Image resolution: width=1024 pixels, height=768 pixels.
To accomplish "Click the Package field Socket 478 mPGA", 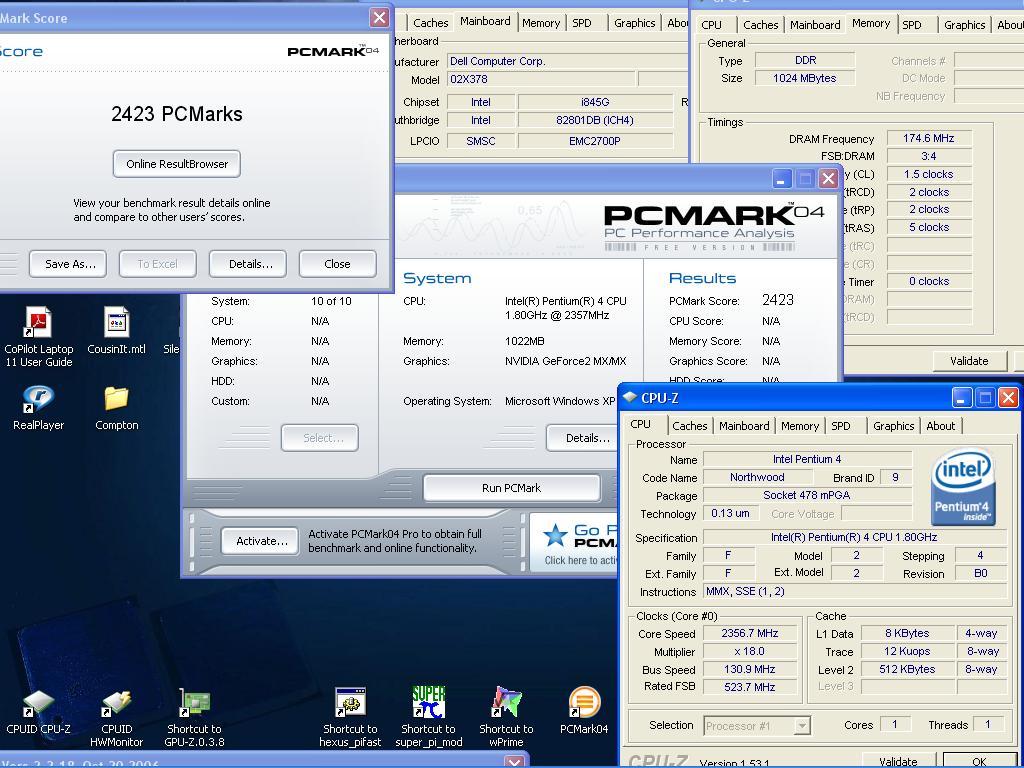I will 807,495.
